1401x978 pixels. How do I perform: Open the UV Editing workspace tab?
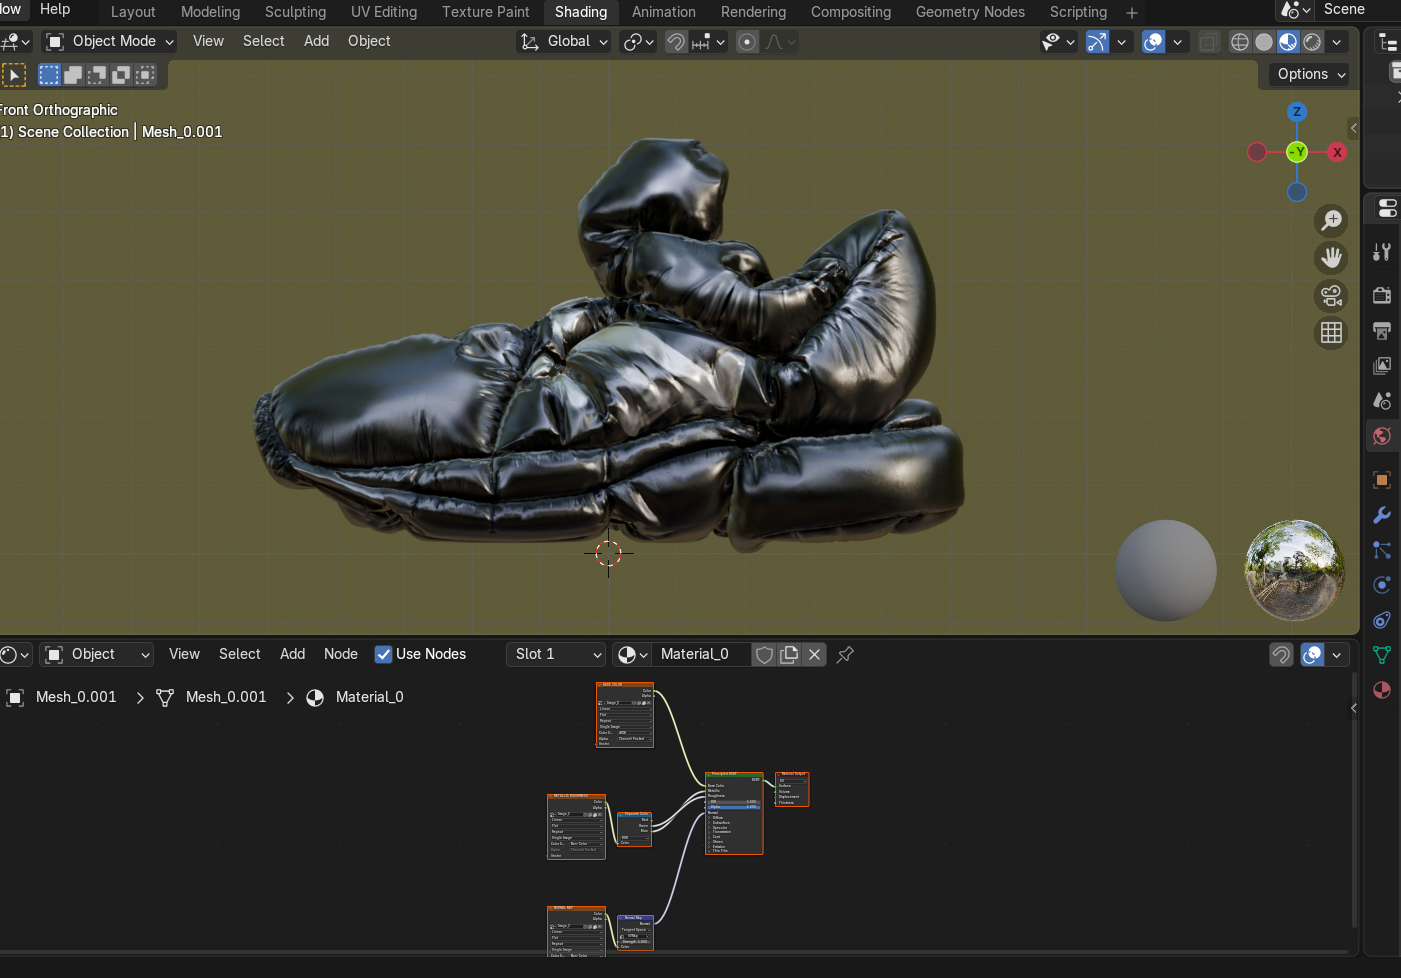pos(384,12)
